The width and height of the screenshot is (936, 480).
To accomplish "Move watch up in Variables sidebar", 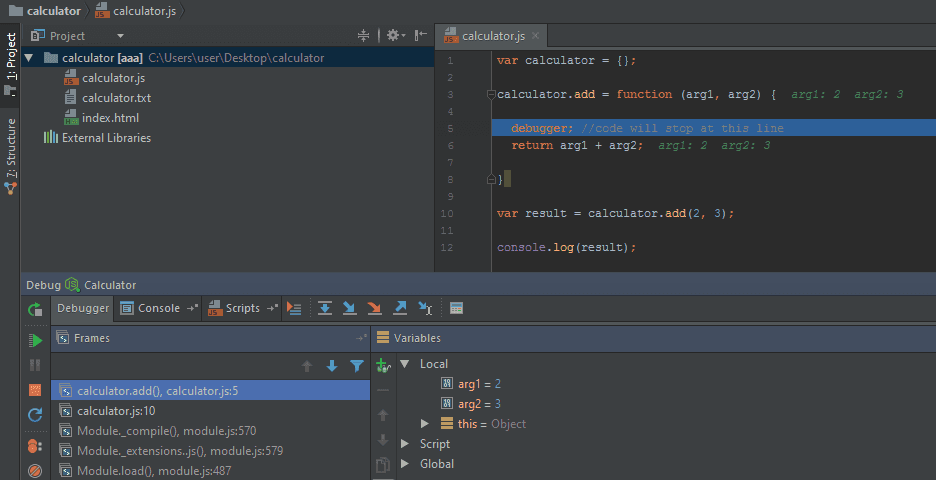I will [383, 415].
